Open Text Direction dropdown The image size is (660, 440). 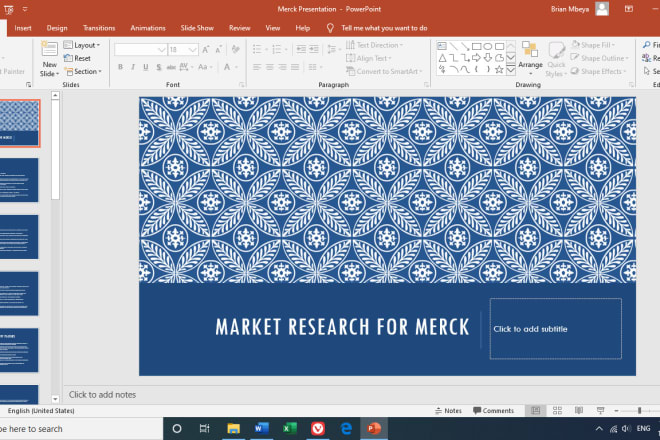pyautogui.click(x=374, y=45)
